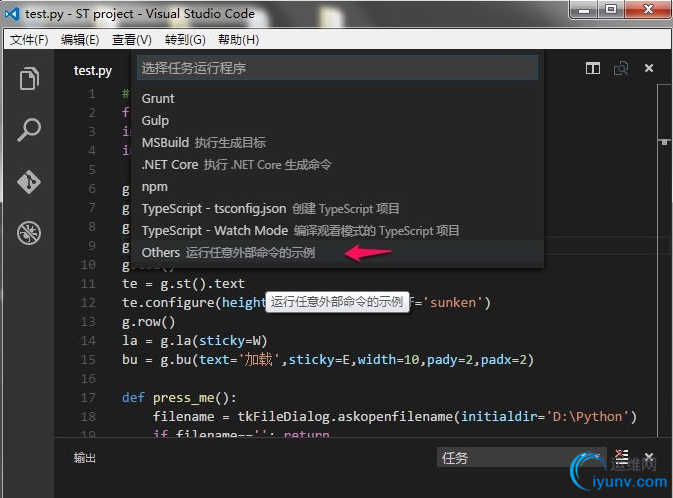Click the 输出 panel title
This screenshot has width=673, height=498.
(85, 458)
